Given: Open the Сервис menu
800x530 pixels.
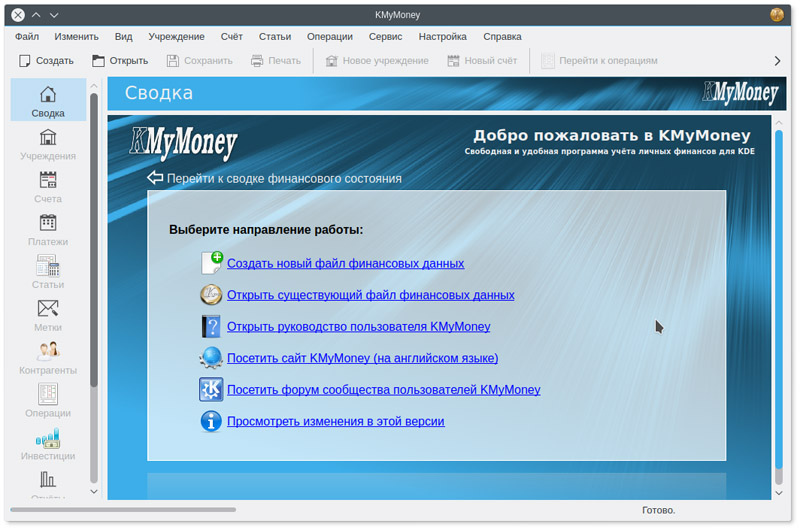Looking at the screenshot, I should pos(386,37).
